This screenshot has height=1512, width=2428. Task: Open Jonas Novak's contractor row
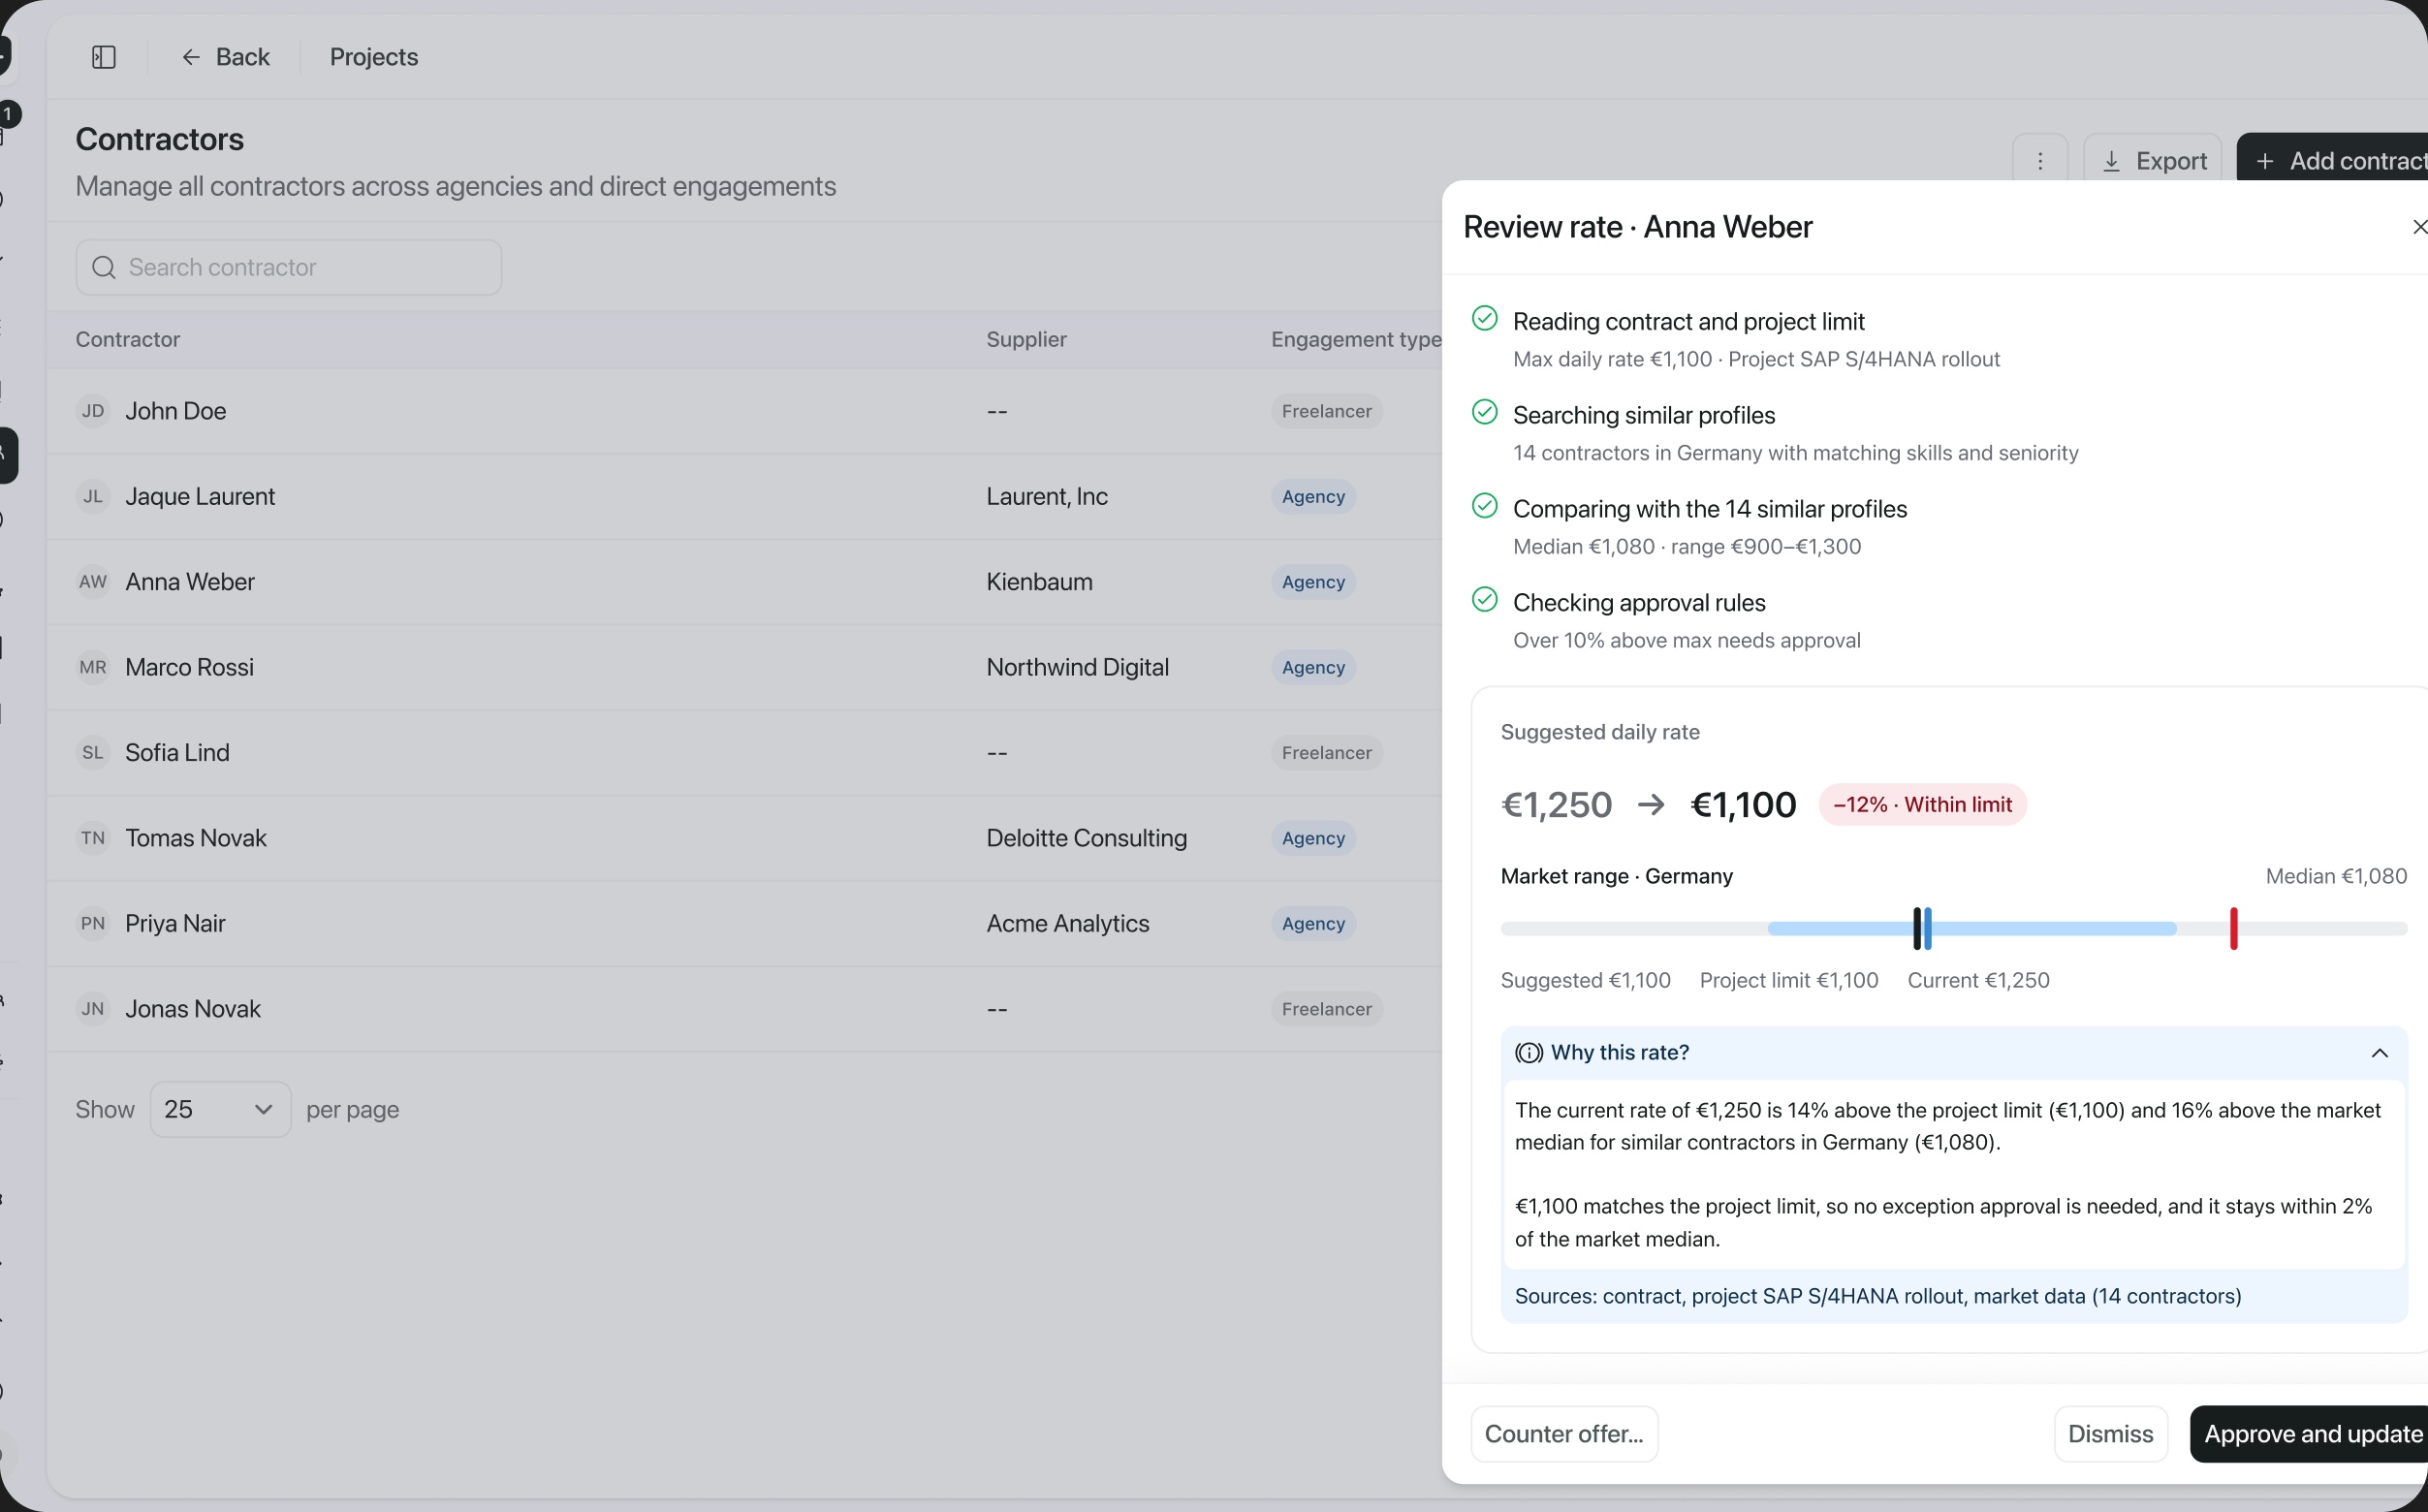coord(744,1009)
